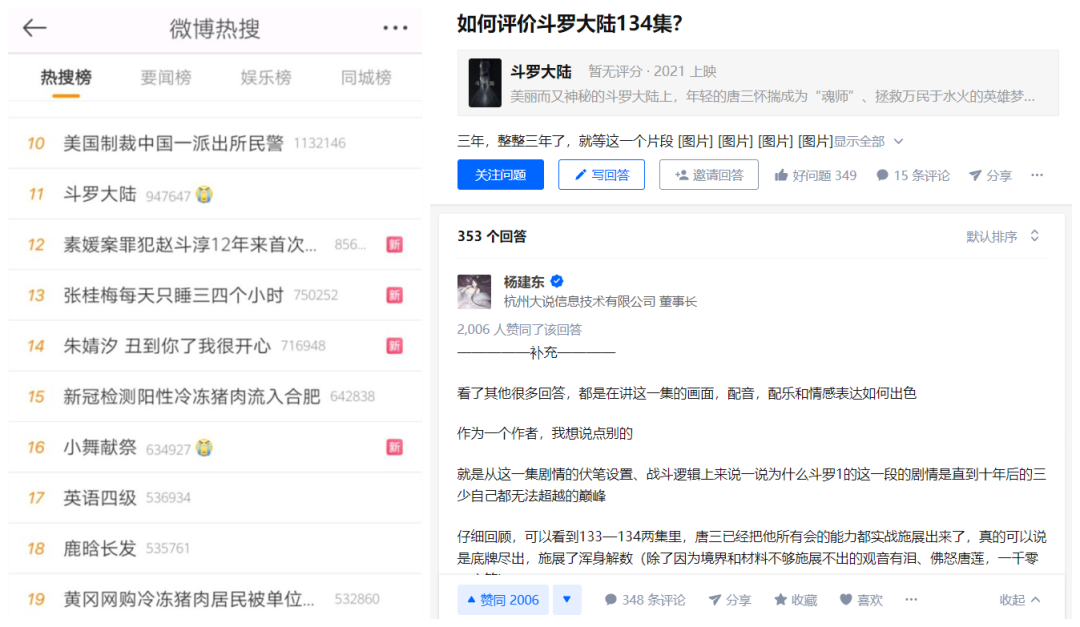Open the 斗罗大陆 title in the info card
This screenshot has height=627, width=1080.
541,72
